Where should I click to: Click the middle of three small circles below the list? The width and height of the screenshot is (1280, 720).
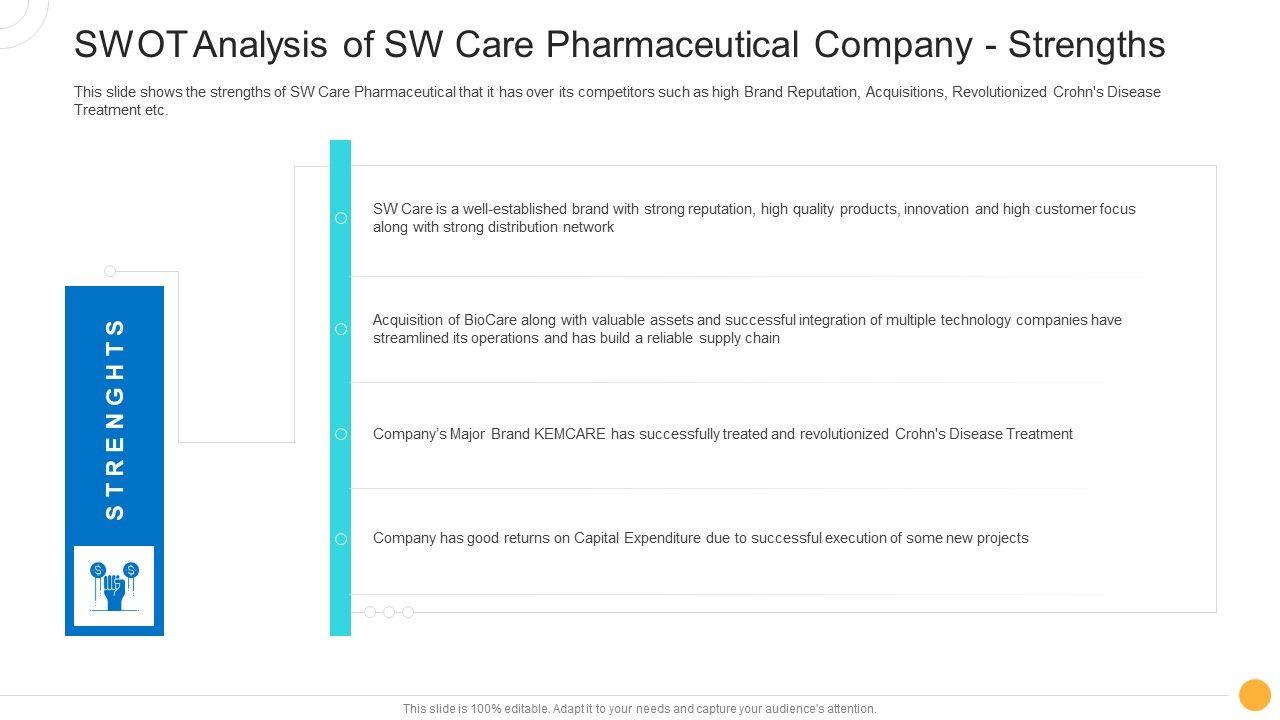389,612
